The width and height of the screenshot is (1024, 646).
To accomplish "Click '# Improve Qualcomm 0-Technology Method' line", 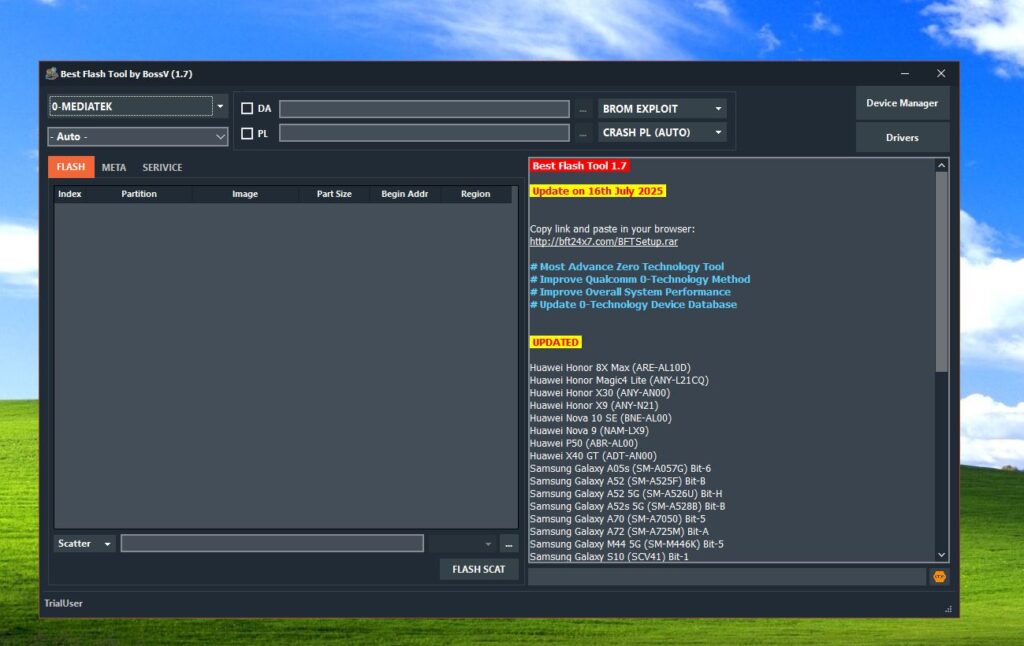I will [x=640, y=280].
